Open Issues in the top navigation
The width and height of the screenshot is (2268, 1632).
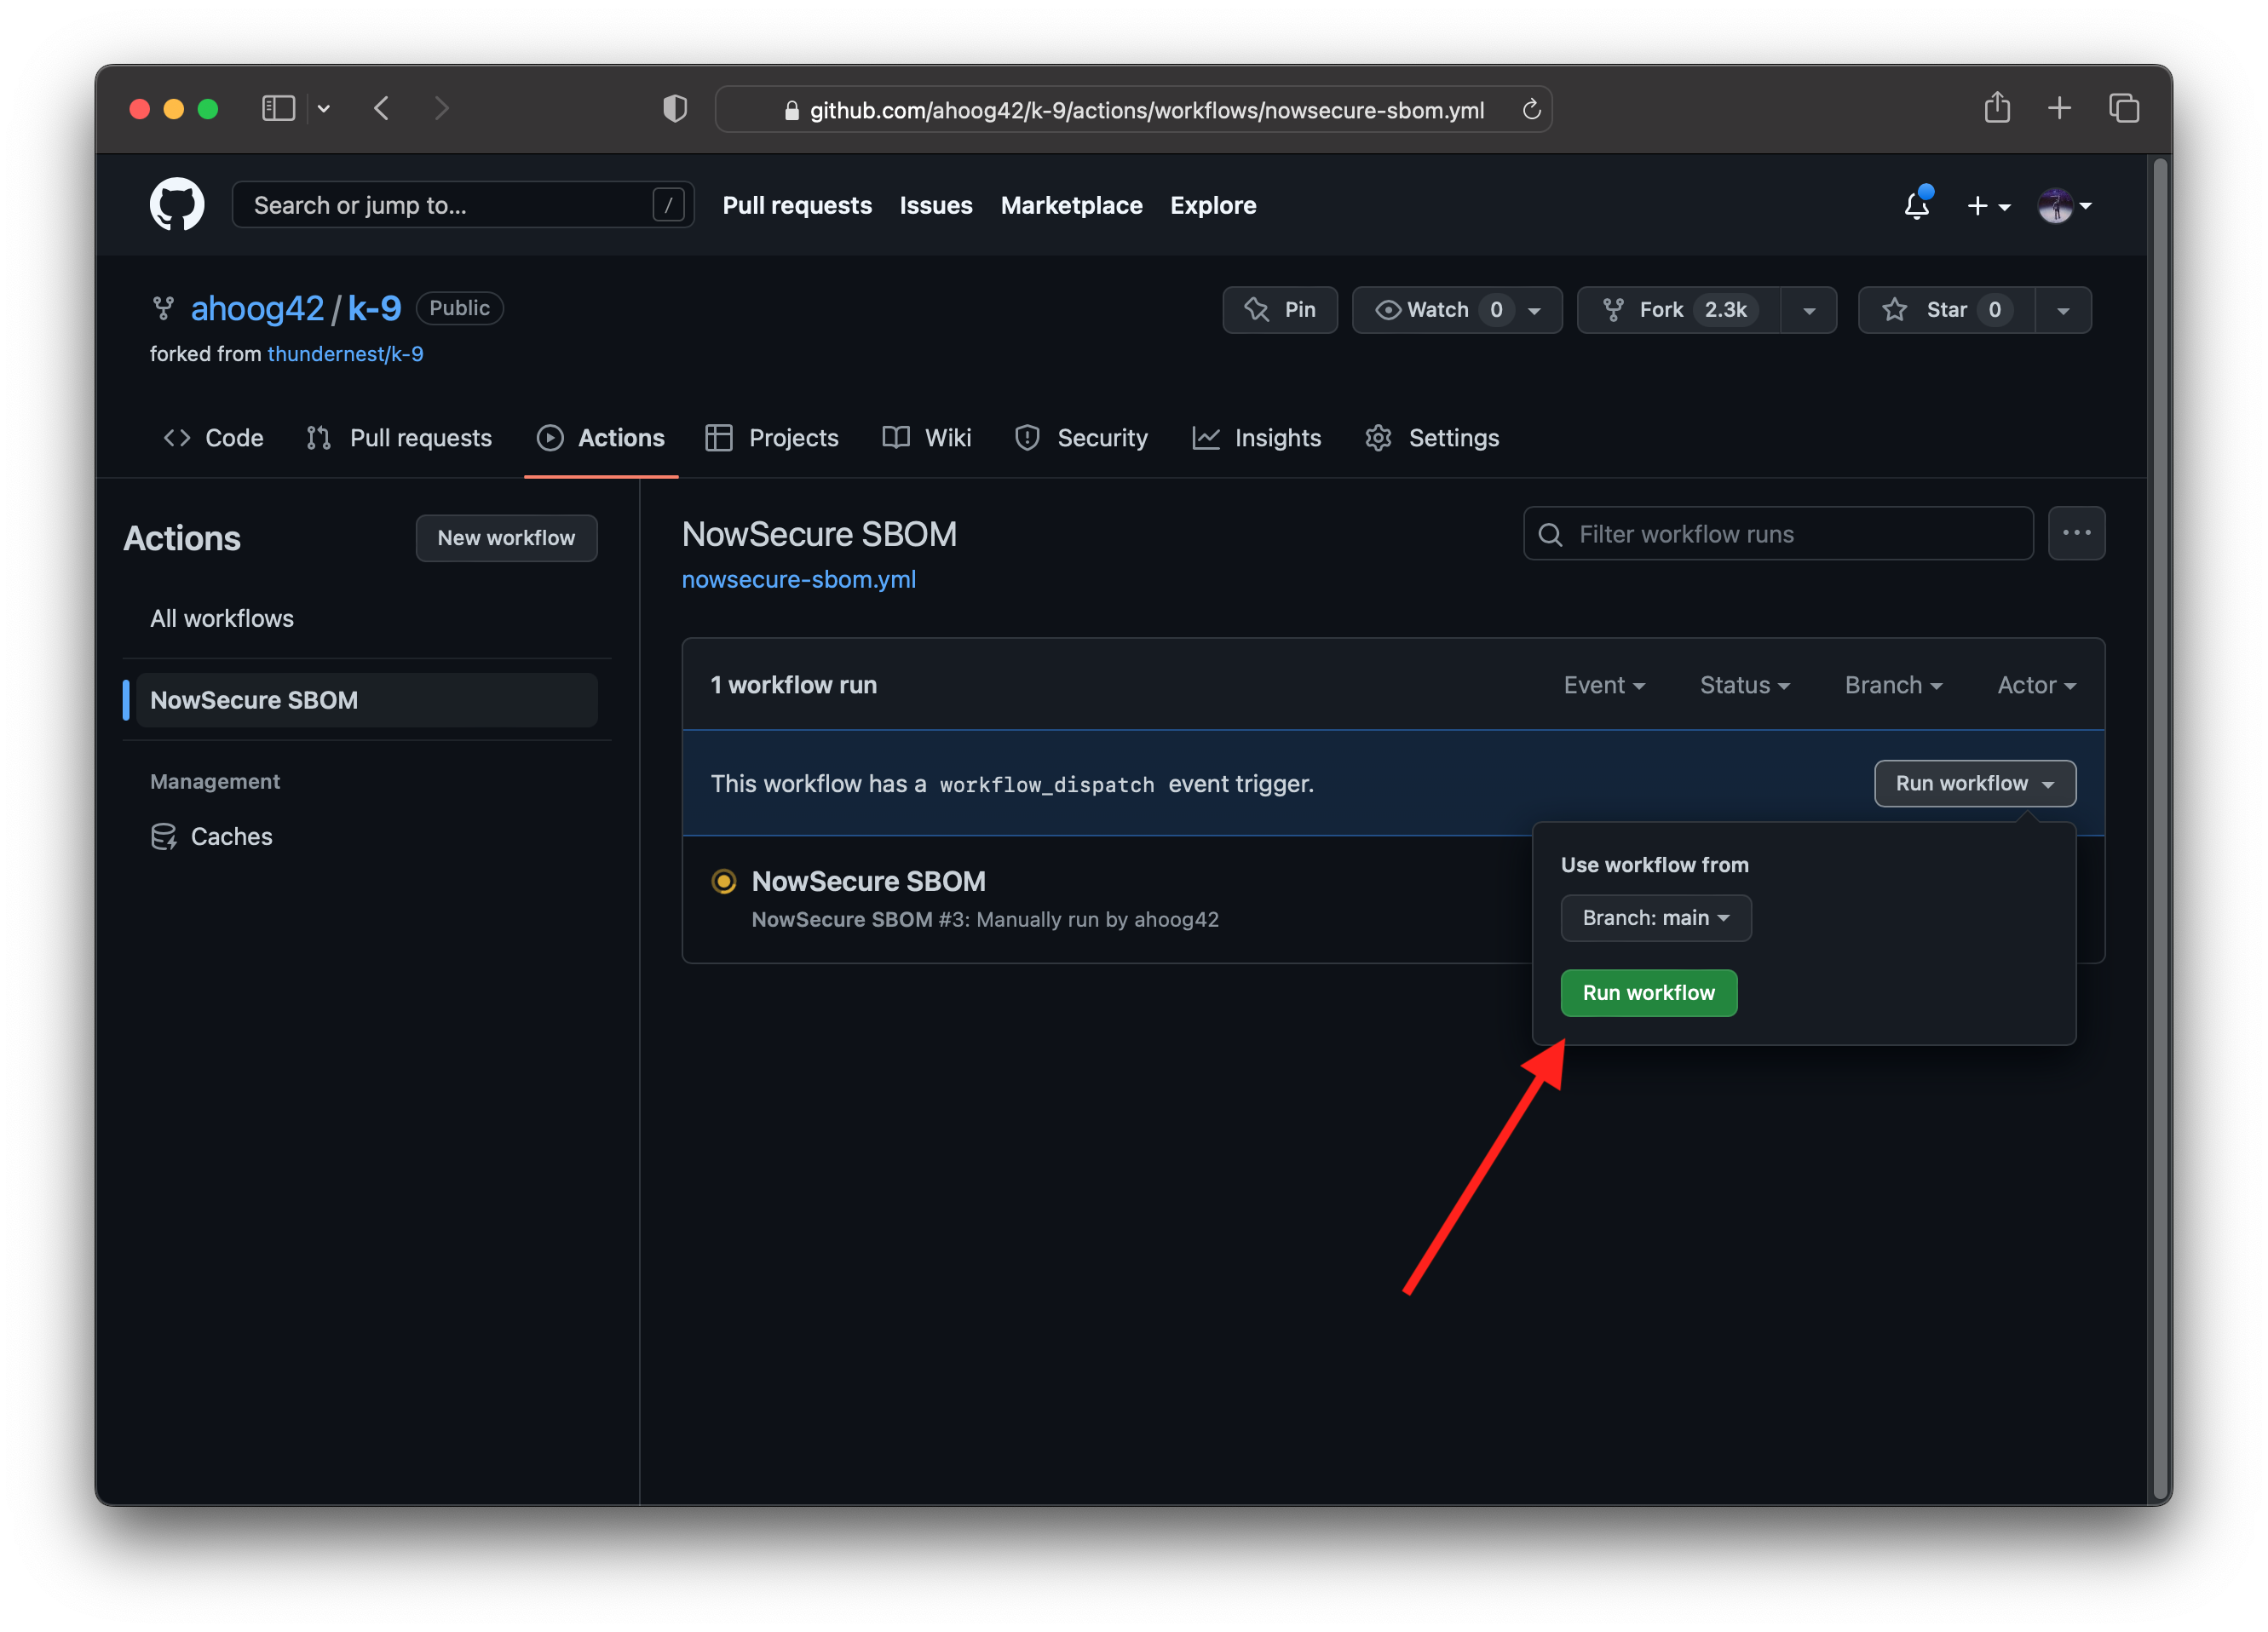click(936, 205)
